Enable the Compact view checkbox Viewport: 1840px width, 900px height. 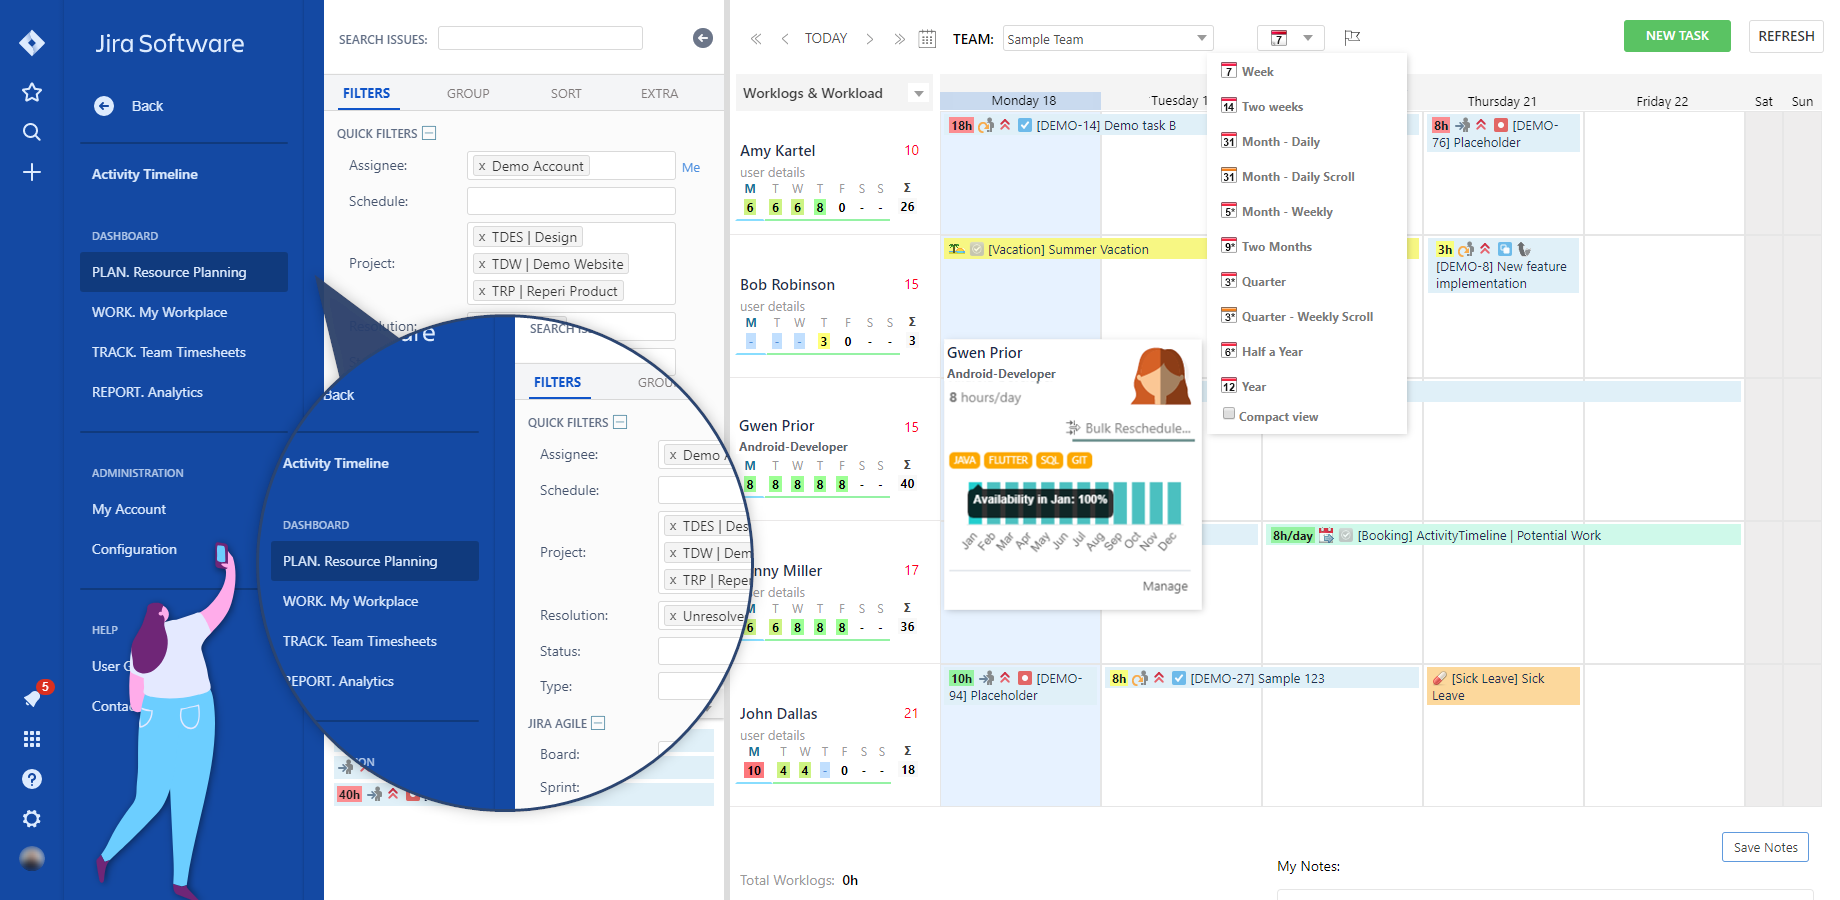1229,414
